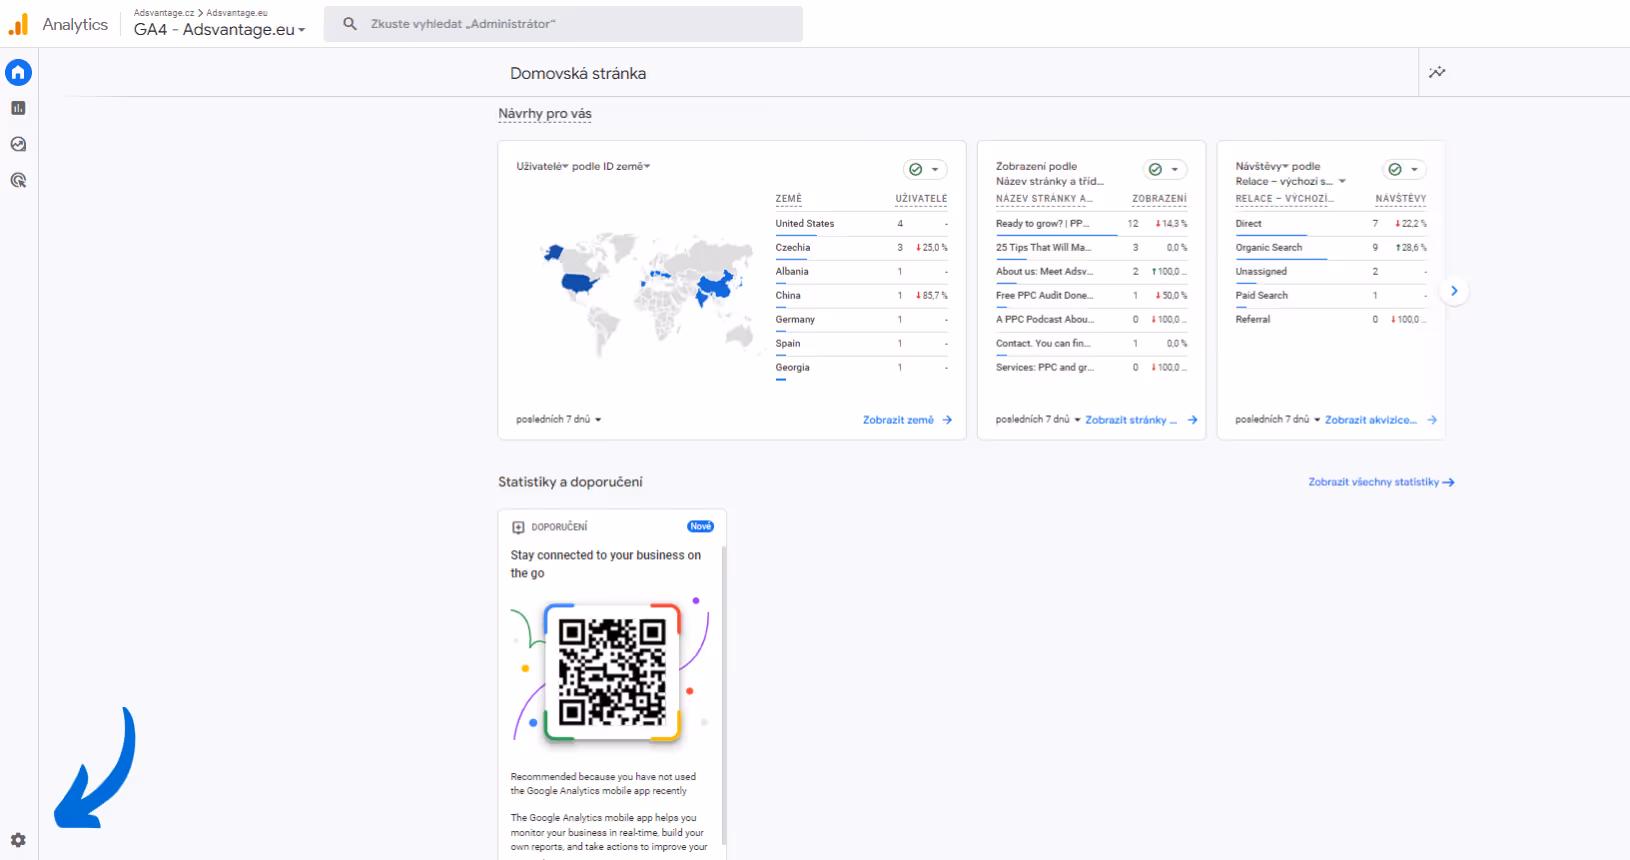Select the Georgia row
Viewport: 1630px width, 860px height.
click(x=861, y=368)
